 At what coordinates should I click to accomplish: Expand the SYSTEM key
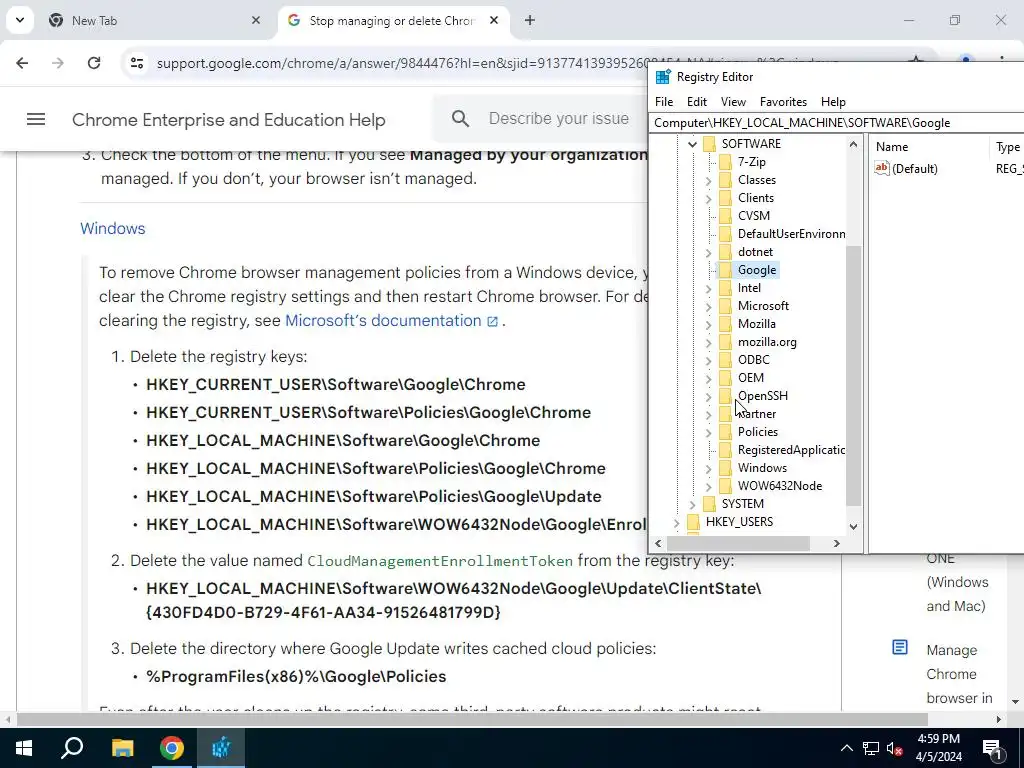pos(692,504)
